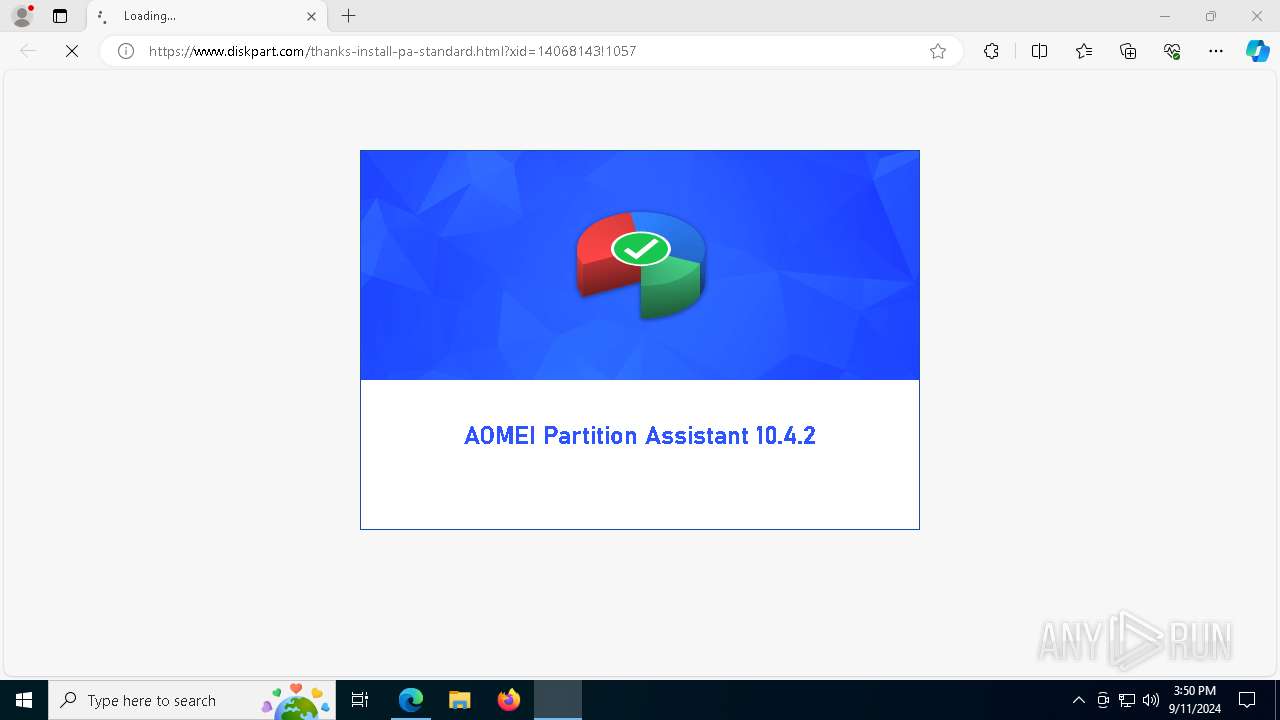Click the taskbar search box
Screen dimensions: 1280x720
click(x=192, y=700)
